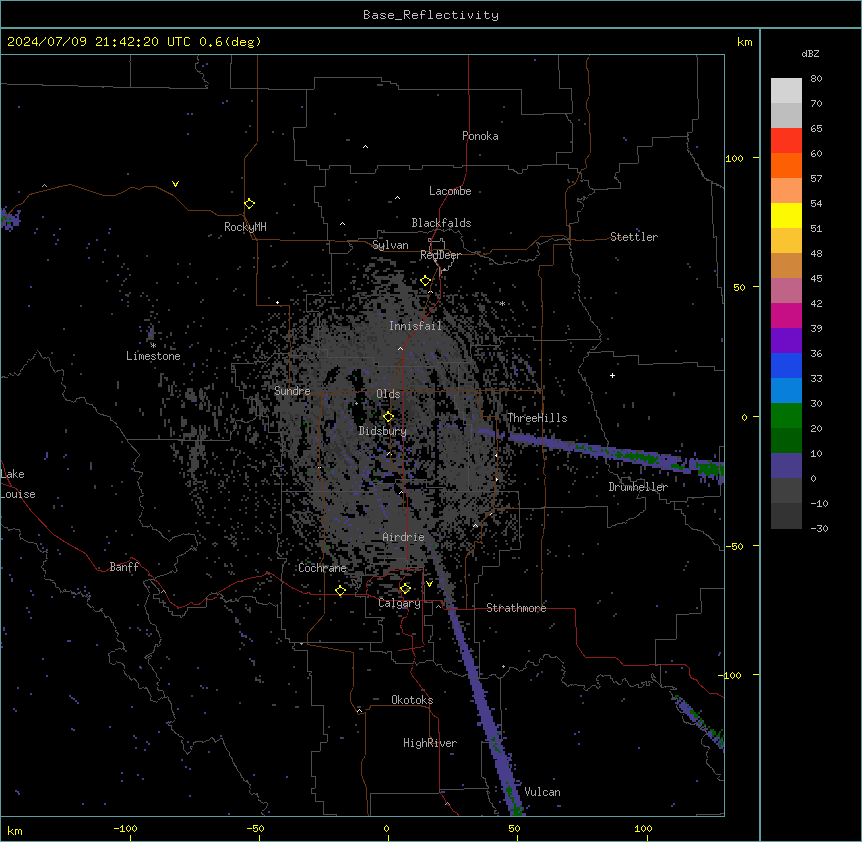
Task: Click the 65 value in dBZ legend
Action: coord(816,128)
